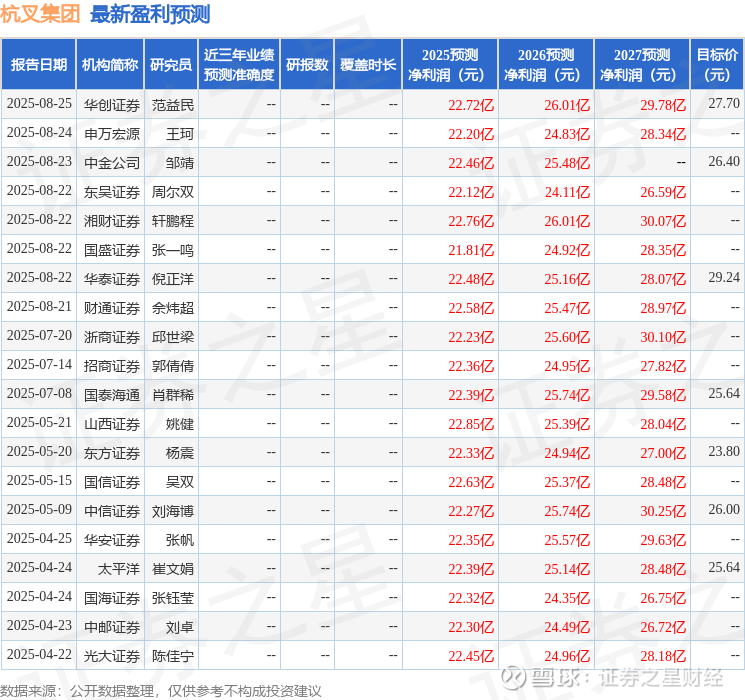Click 湘财证券 institution cell
Viewport: 745px width, 700px height.
coord(112,221)
